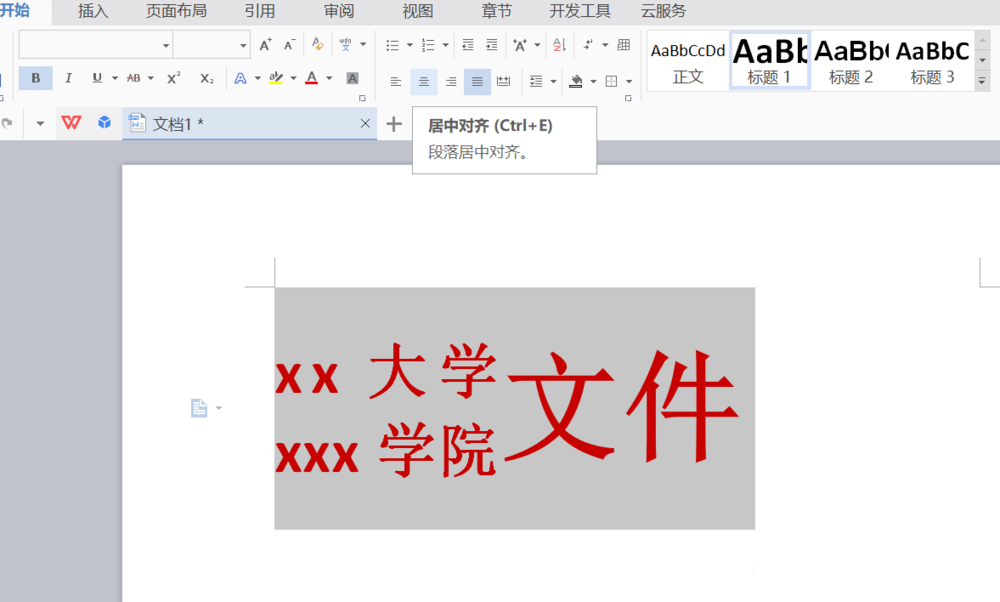Open the font color dropdown arrow
This screenshot has height=602, width=1000.
point(329,78)
